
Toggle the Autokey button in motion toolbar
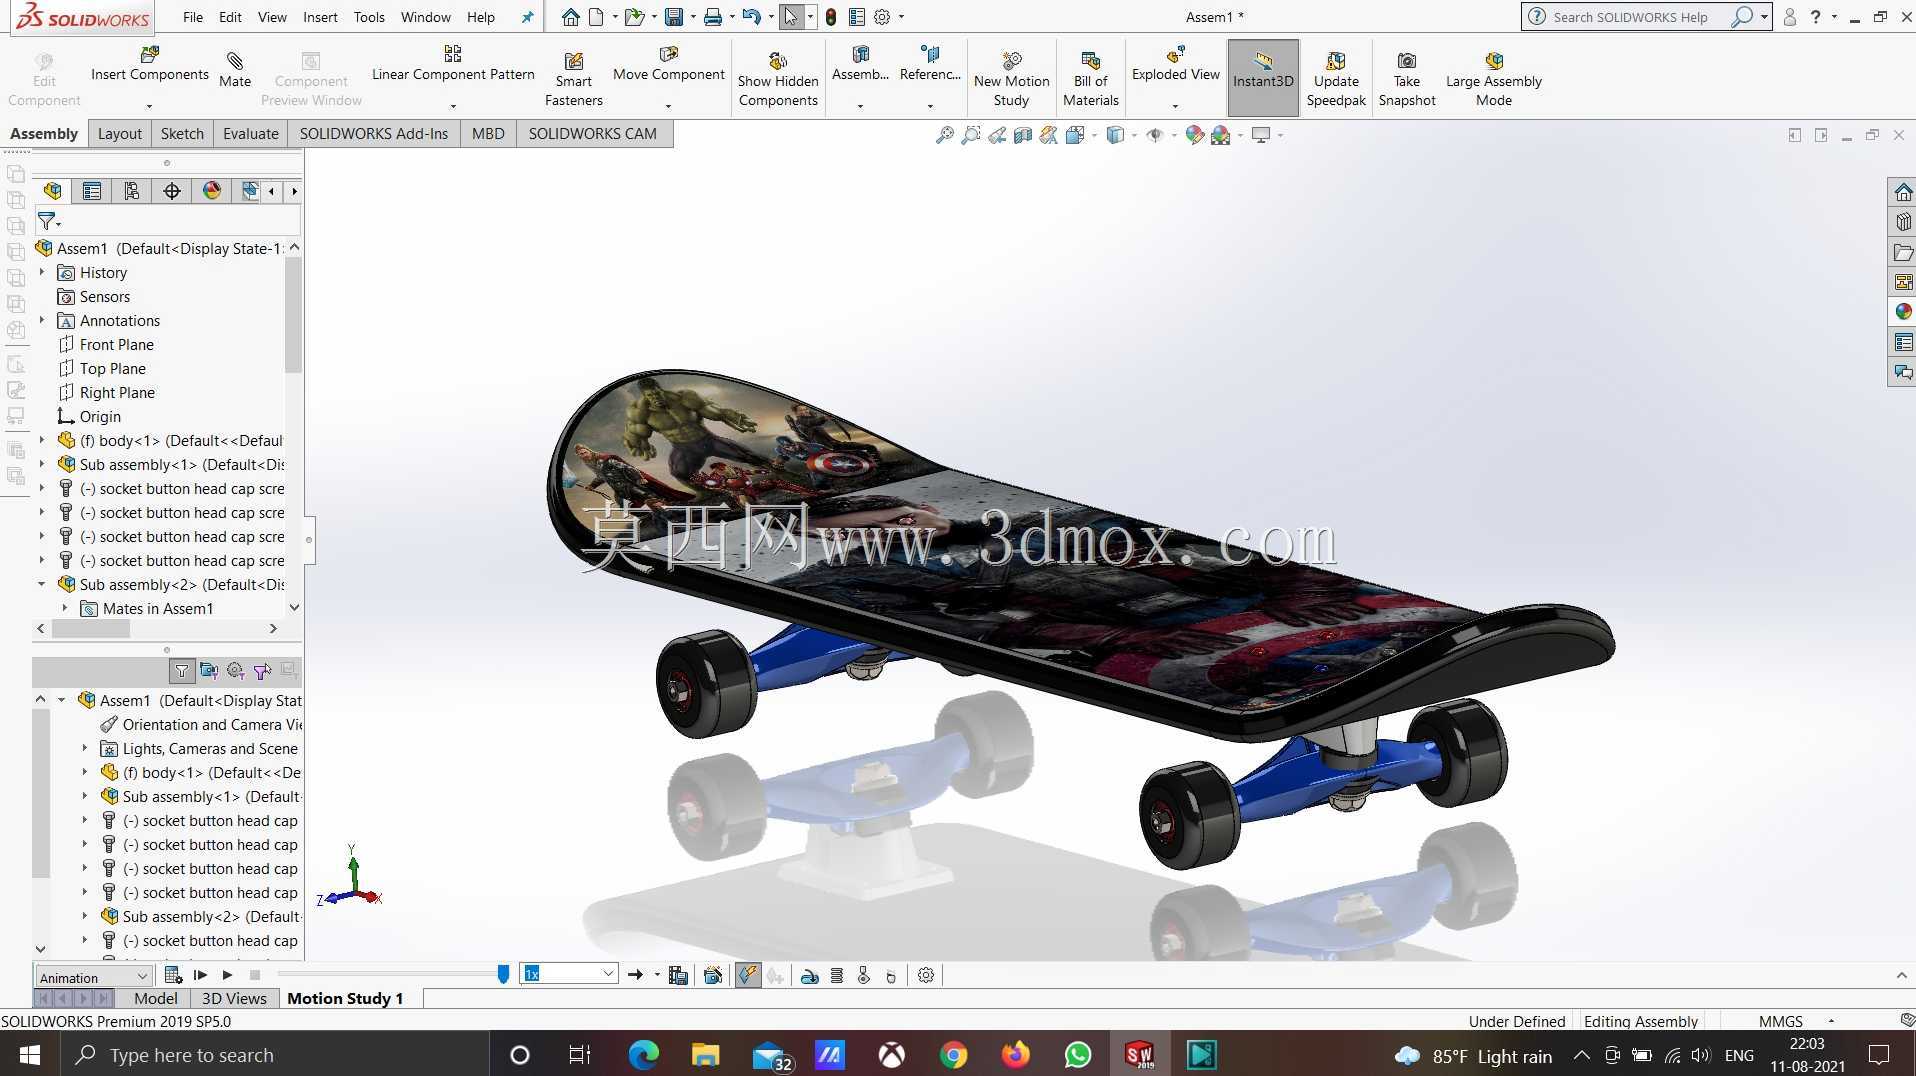[x=748, y=975]
